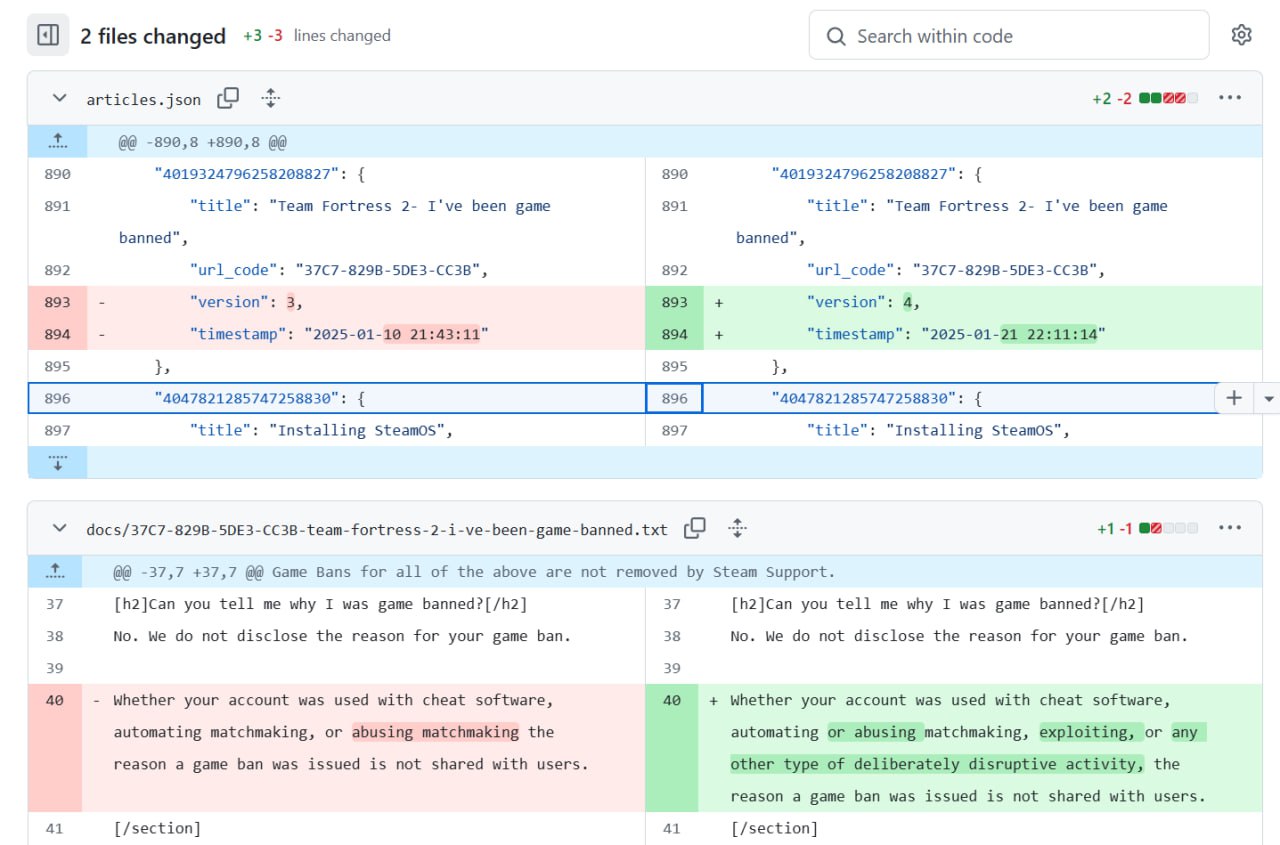The height and width of the screenshot is (845, 1280).
Task: Open more options for the docs txt file
Action: point(1230,528)
